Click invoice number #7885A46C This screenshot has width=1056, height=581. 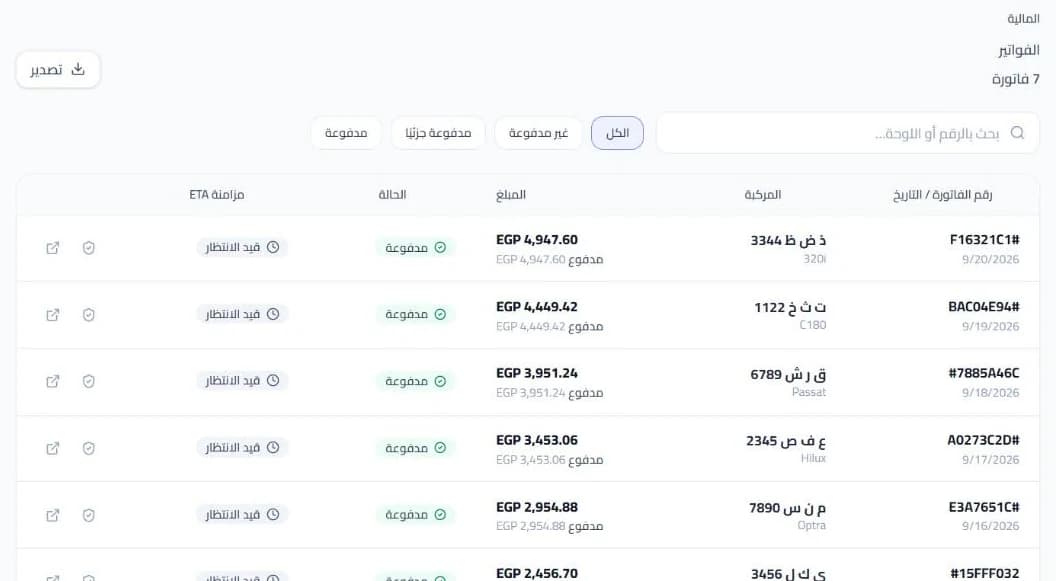click(x=984, y=373)
